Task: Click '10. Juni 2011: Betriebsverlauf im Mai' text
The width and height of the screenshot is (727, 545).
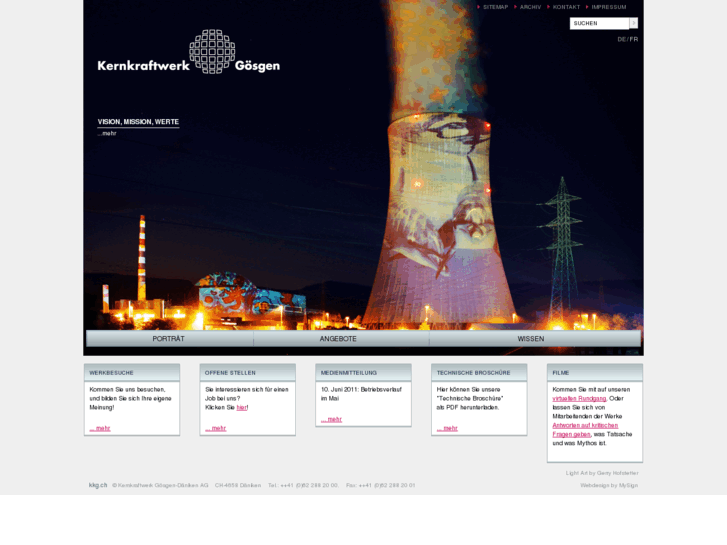Action: point(361,394)
